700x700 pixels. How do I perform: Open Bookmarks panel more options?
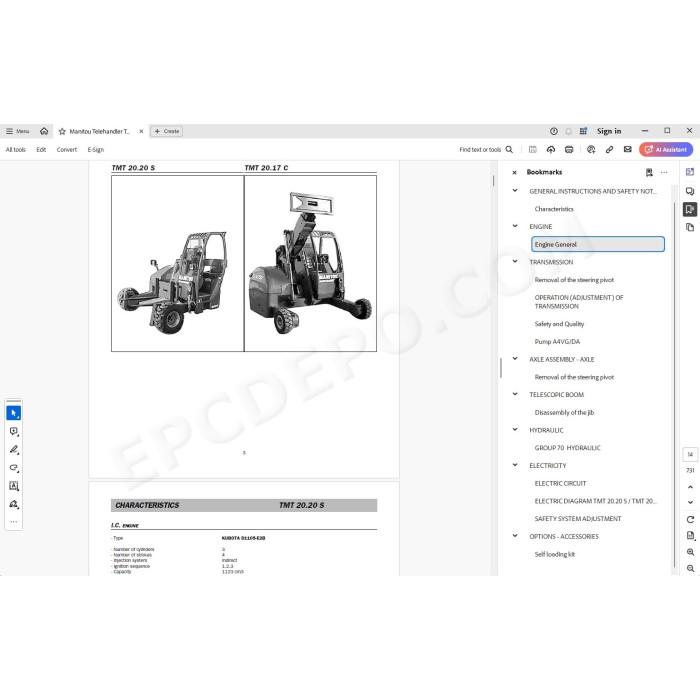point(664,172)
